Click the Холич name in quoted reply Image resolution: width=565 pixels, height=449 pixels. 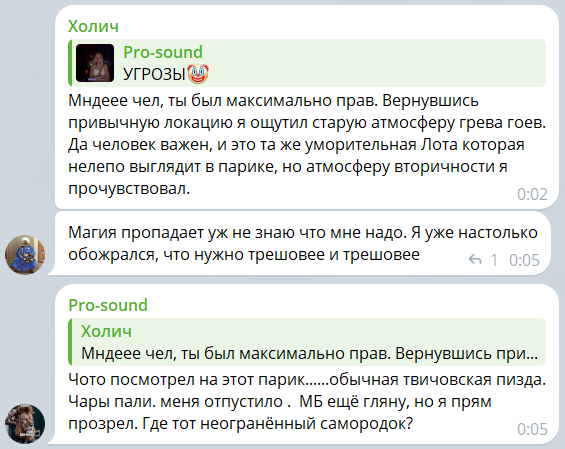(x=106, y=331)
